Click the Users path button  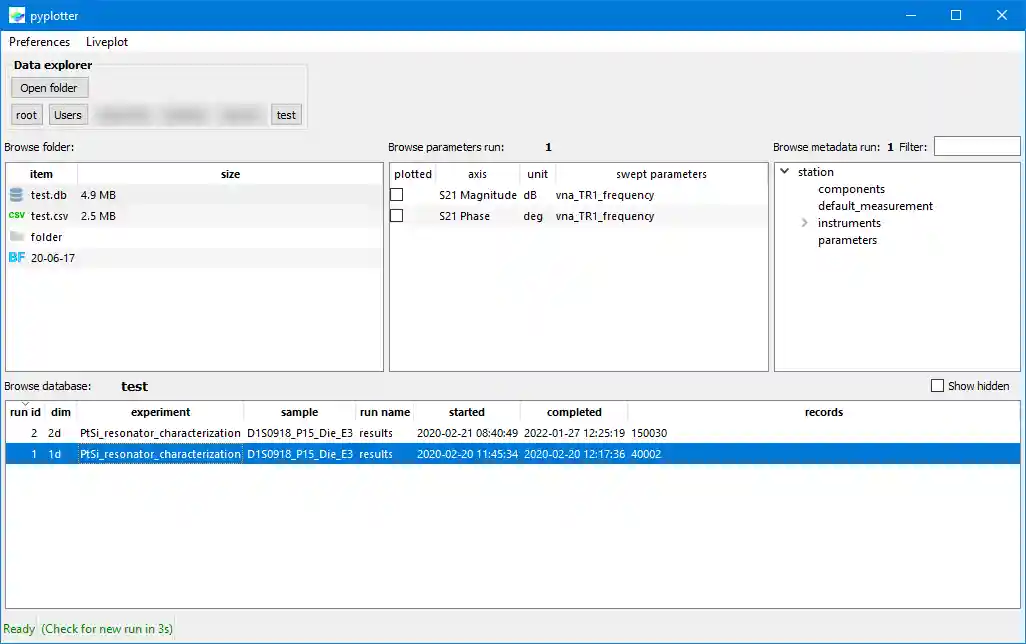click(68, 115)
